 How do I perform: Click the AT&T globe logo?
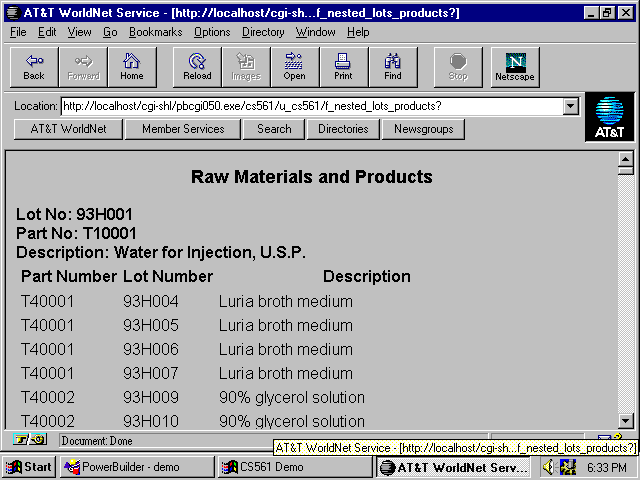609,117
